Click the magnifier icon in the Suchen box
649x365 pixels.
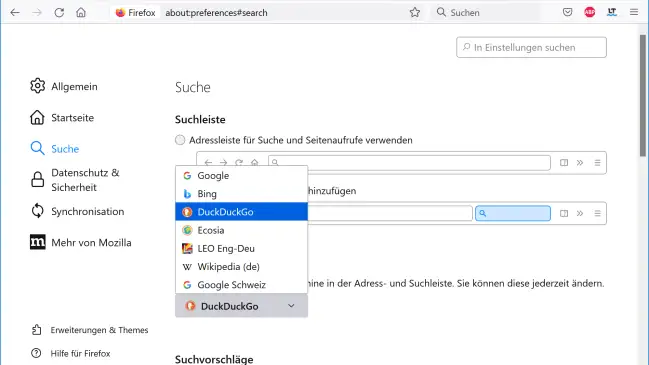[x=441, y=12]
